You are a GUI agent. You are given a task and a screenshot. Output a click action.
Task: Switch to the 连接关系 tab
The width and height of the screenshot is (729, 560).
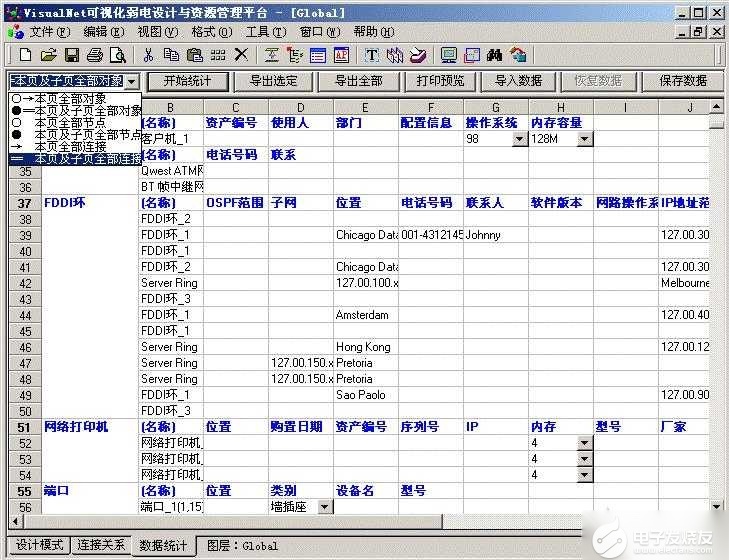pos(101,545)
